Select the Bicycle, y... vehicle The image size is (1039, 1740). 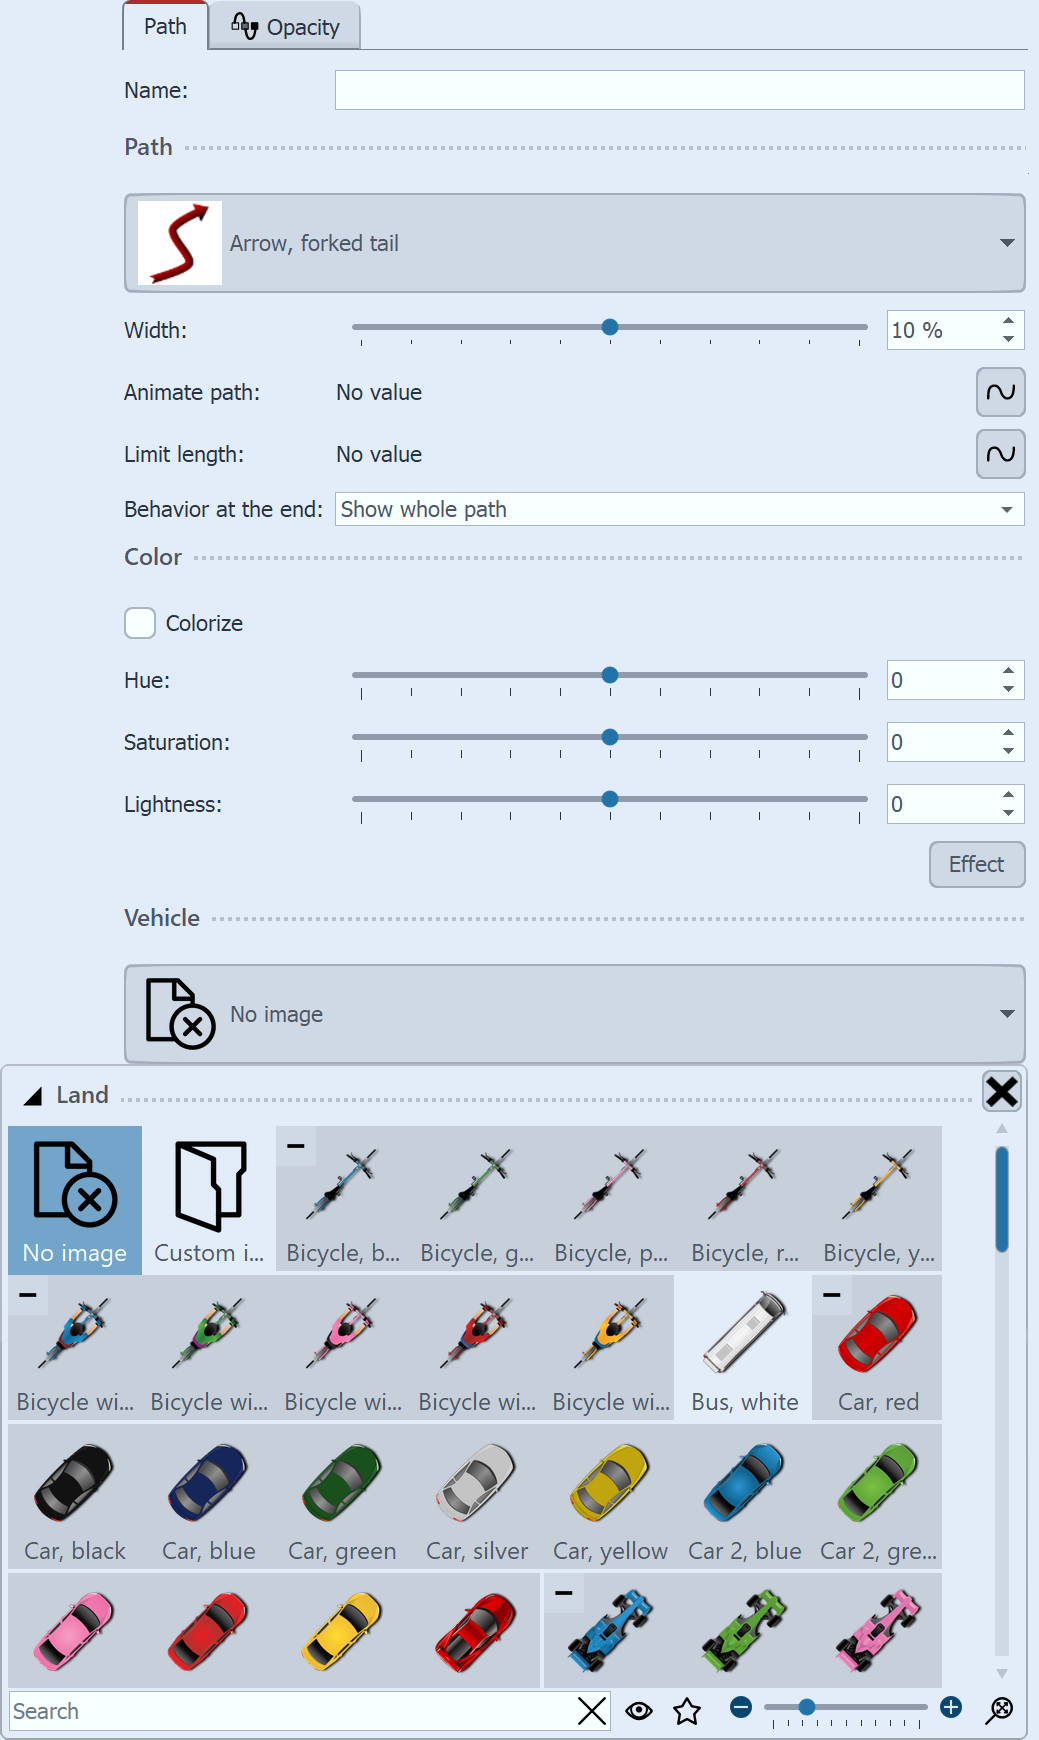tap(879, 1200)
